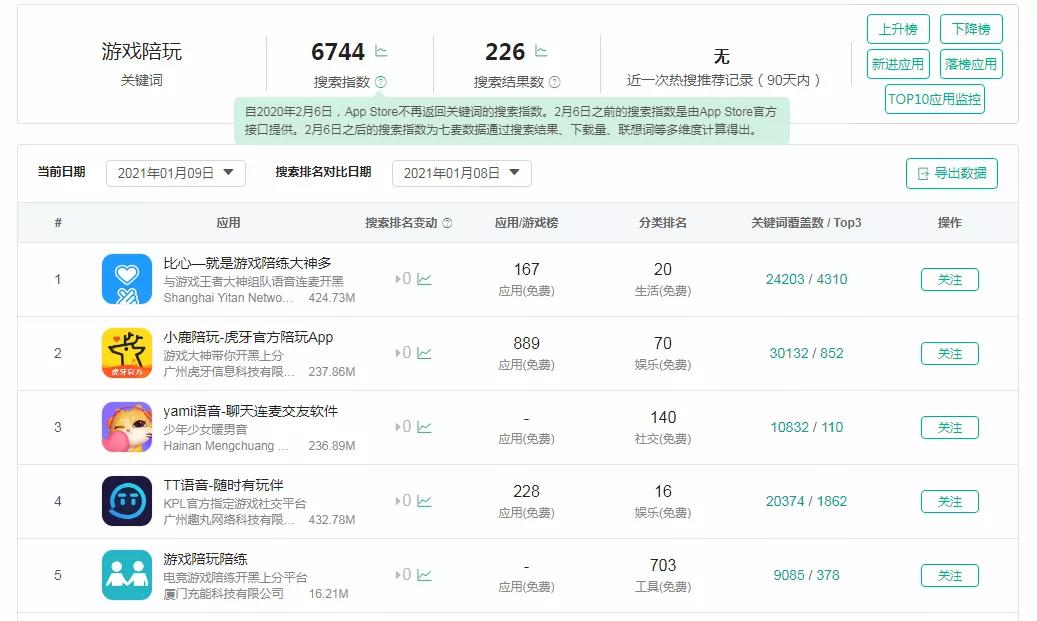Open app title 比心—就是游戏陪练大神多

click(x=247, y=263)
